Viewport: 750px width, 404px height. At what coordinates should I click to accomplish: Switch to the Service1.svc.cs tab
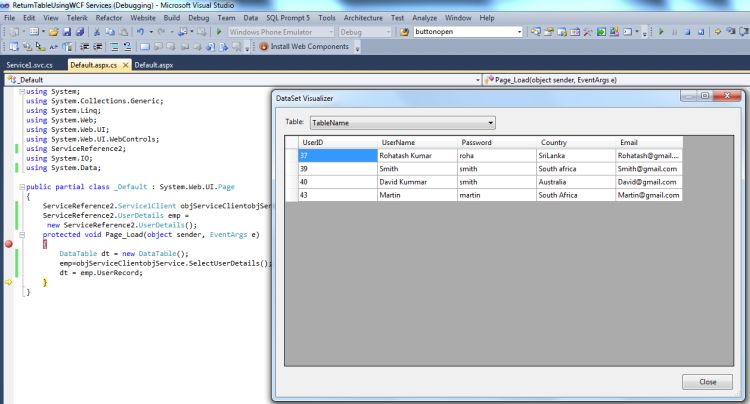point(31,64)
